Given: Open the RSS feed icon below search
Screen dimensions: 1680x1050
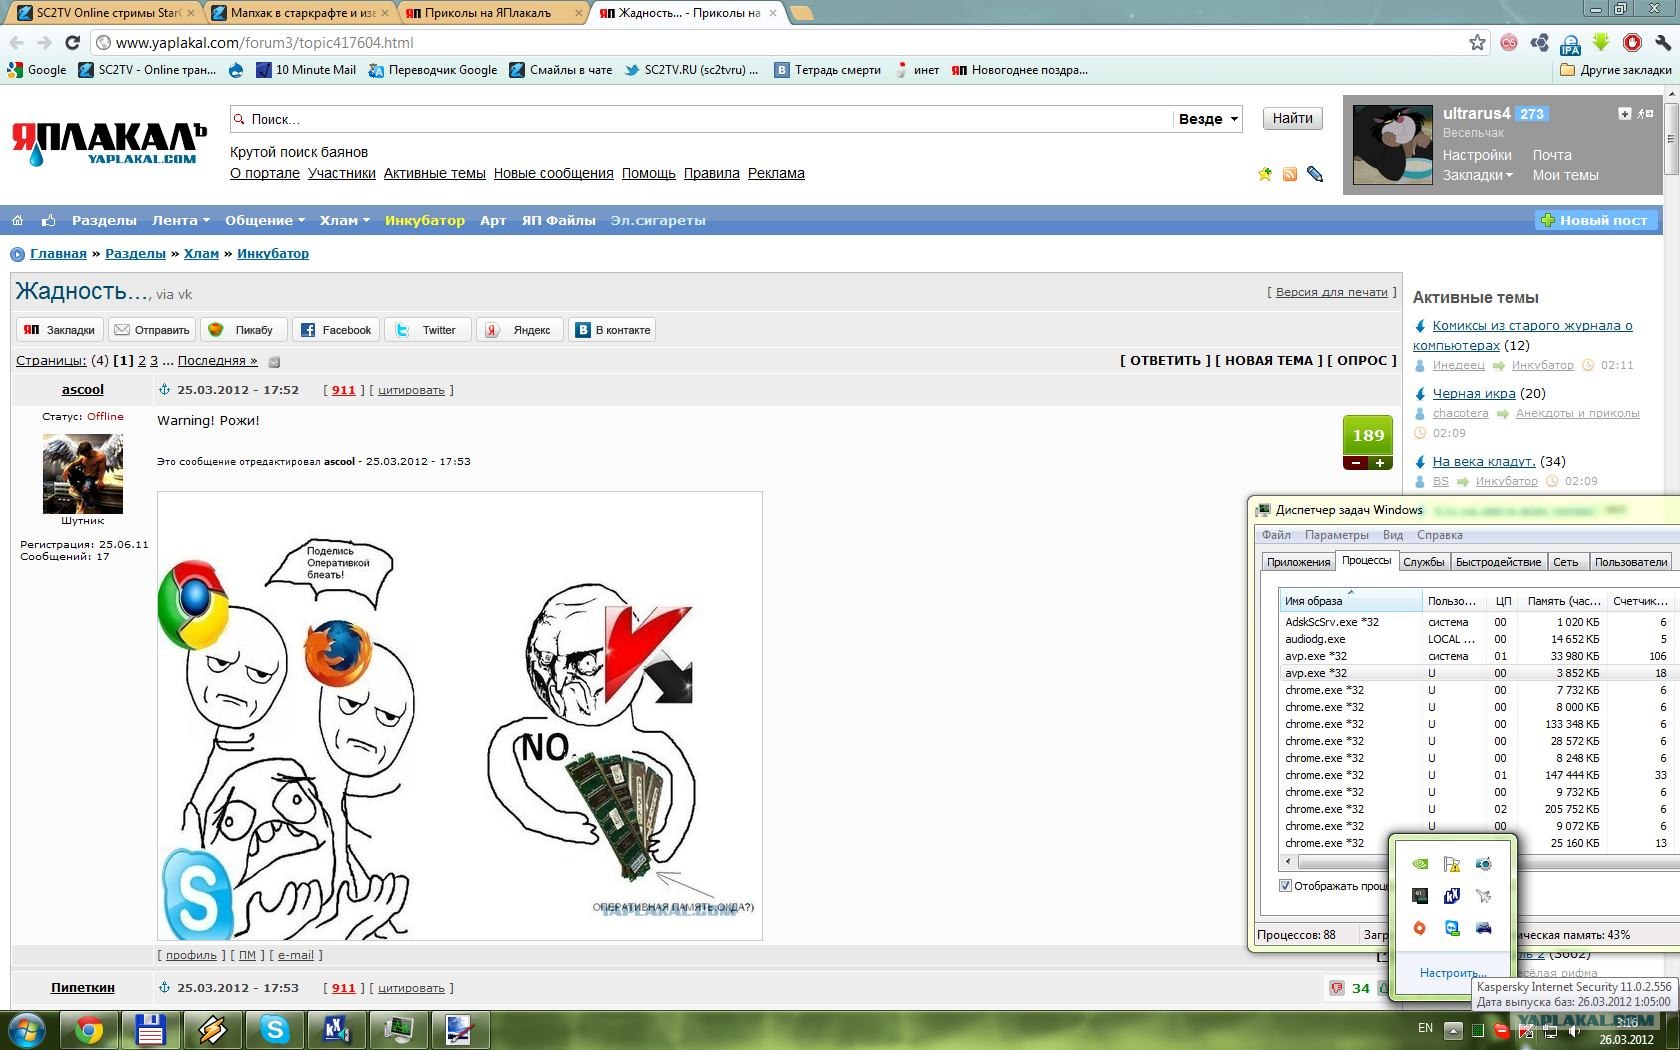Looking at the screenshot, I should coord(1290,174).
